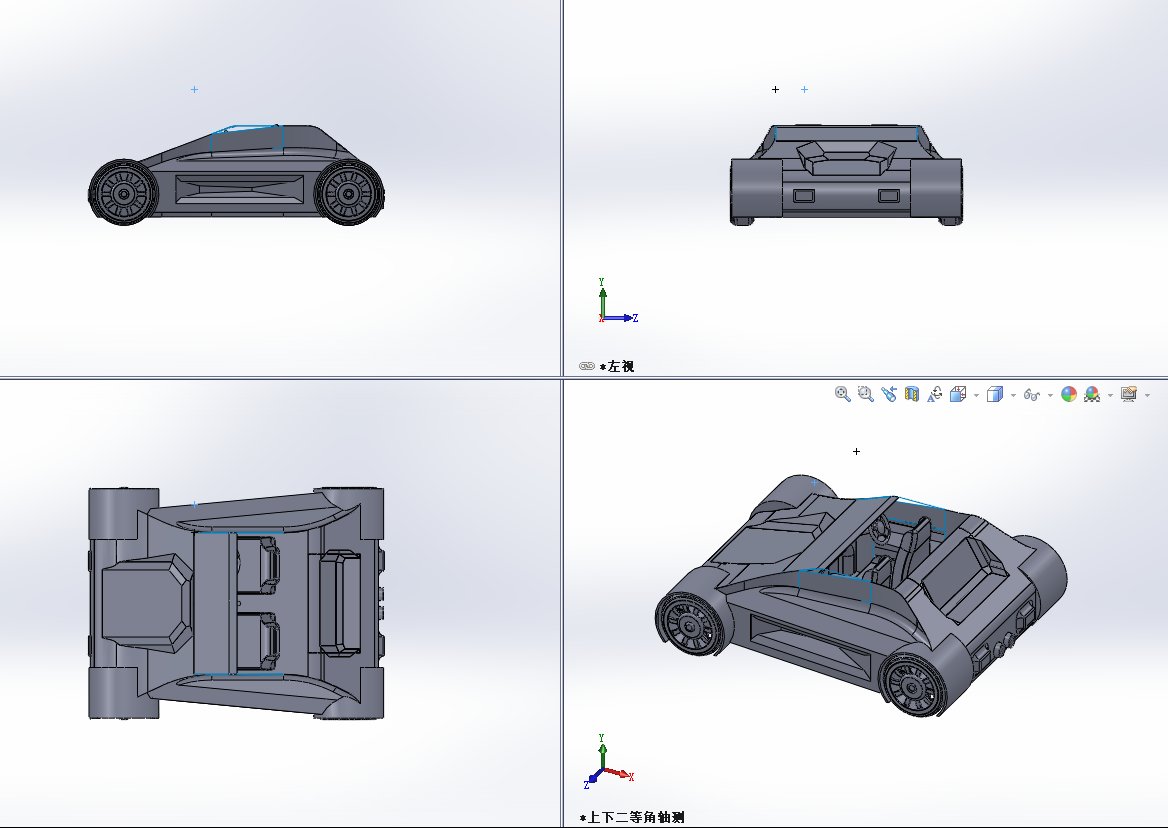Select the car hood in the top-view viewport
1168x828 pixels.
[146, 602]
